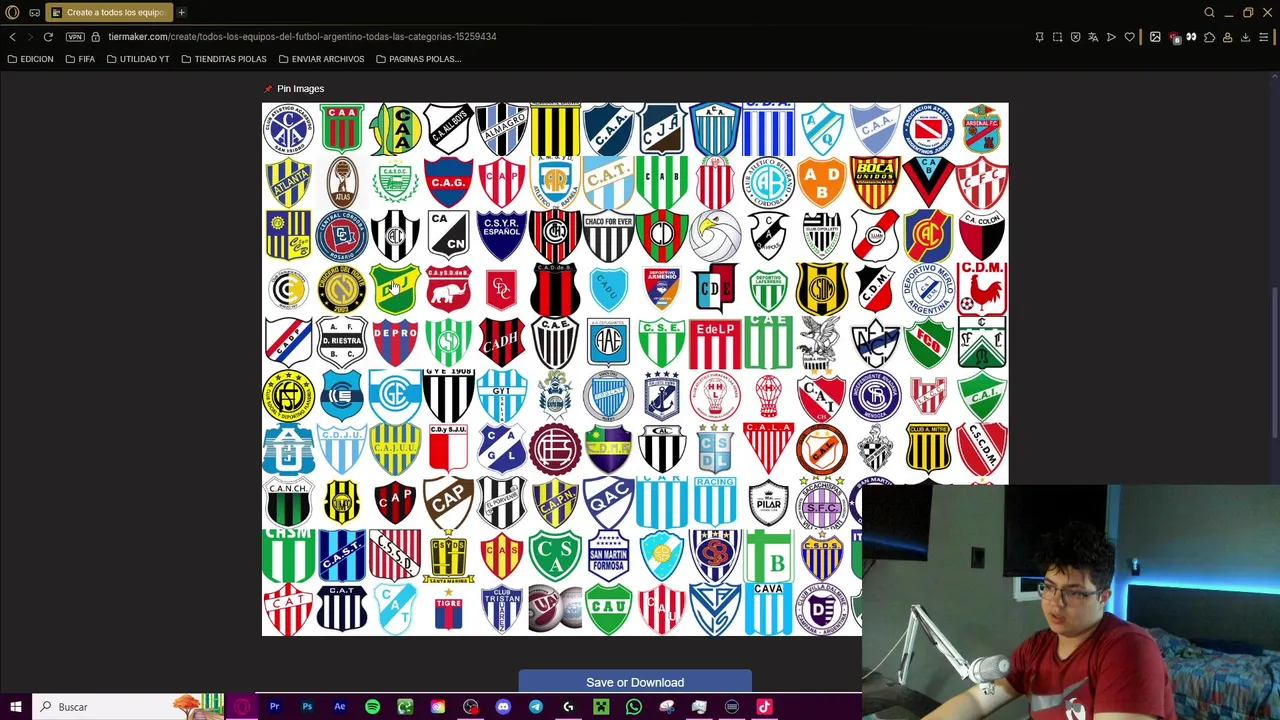Open the workspaces icon beside the Opera logo
1280x720 pixels.
click(x=34, y=12)
